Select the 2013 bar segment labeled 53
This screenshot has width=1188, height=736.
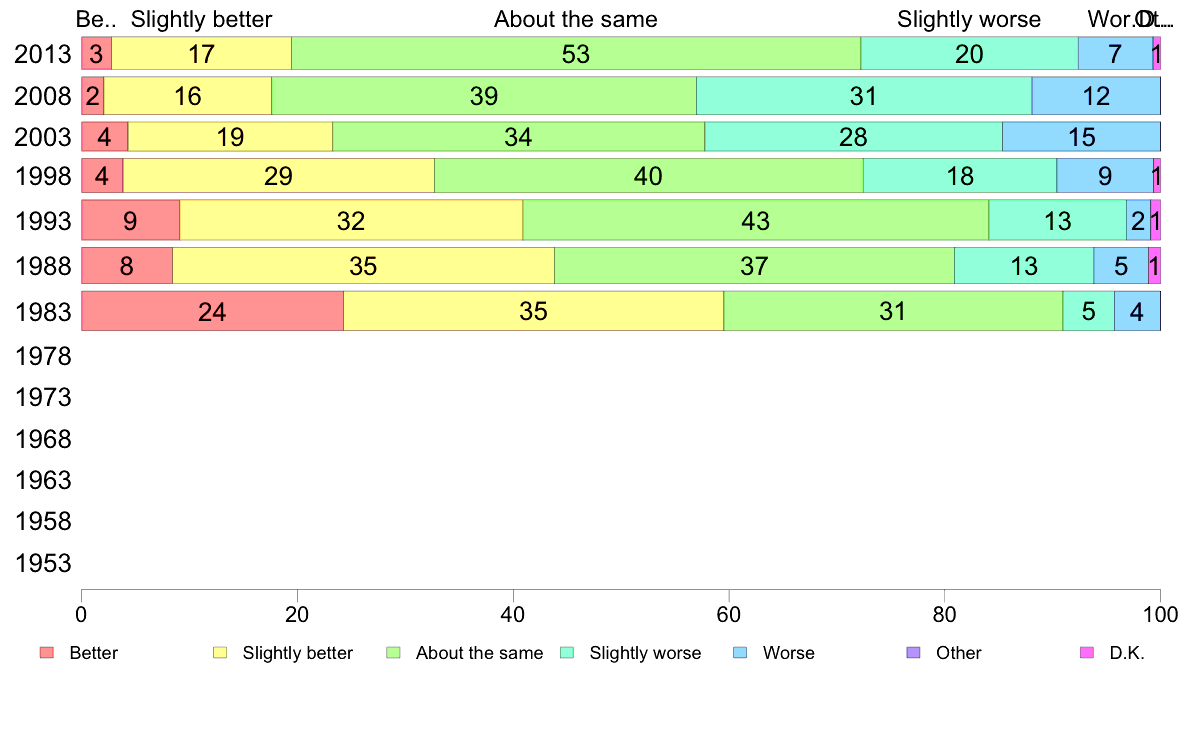click(x=576, y=54)
